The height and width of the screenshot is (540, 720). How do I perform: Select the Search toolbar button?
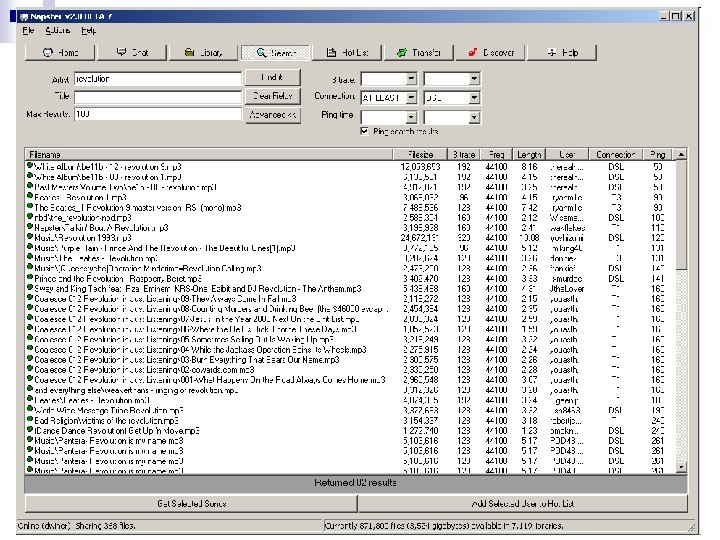point(276,53)
